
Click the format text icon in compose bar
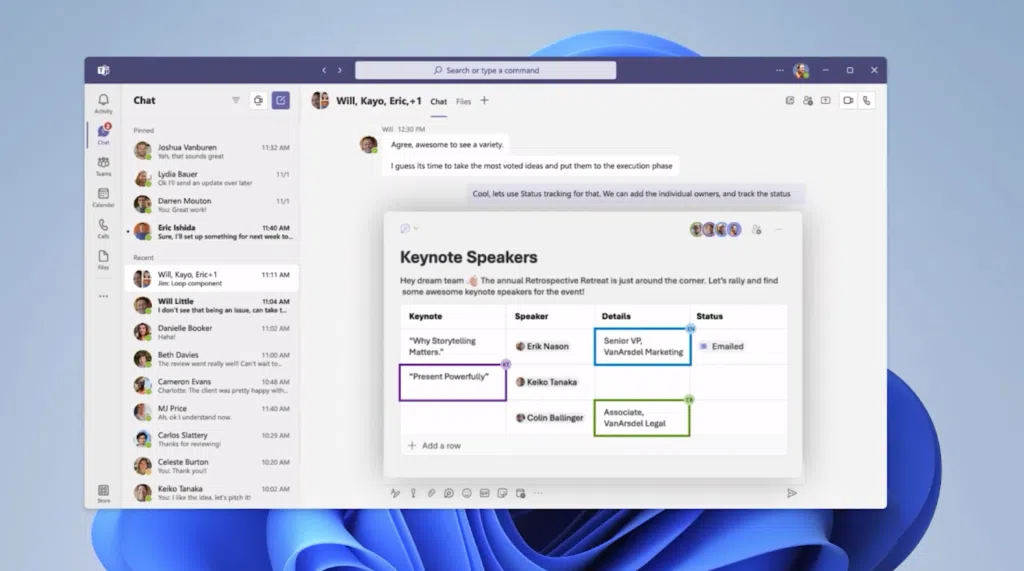tap(395, 493)
